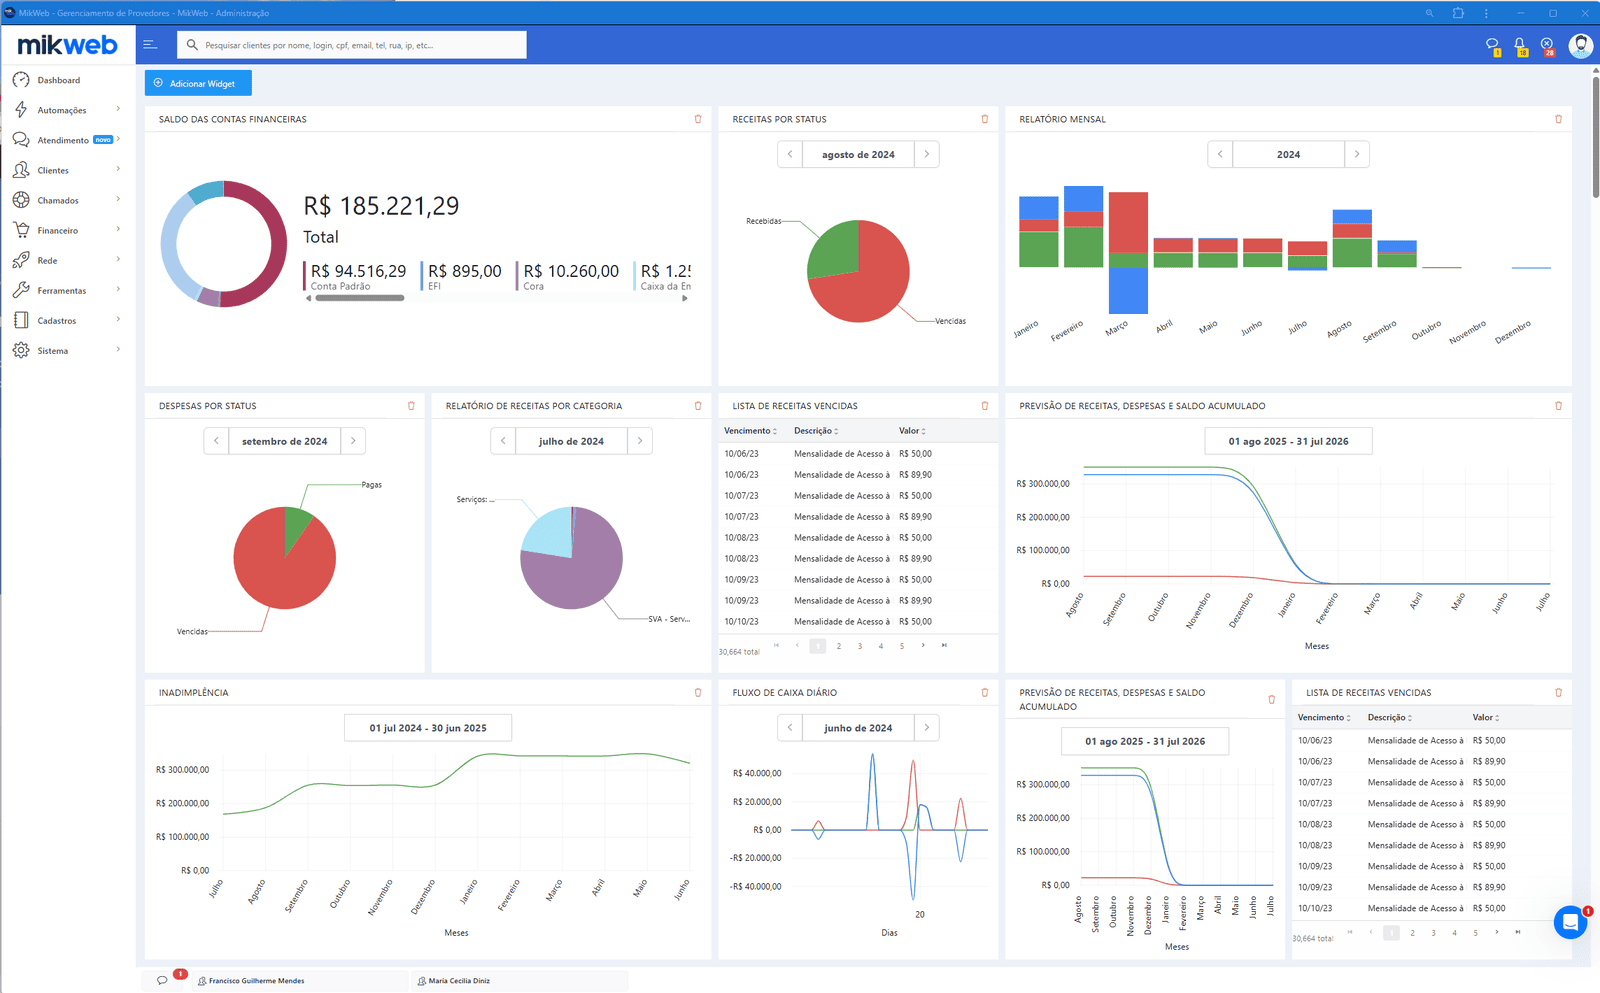Click the Adicionar Widget button
Screen dimensions: 1600x993
point(198,83)
